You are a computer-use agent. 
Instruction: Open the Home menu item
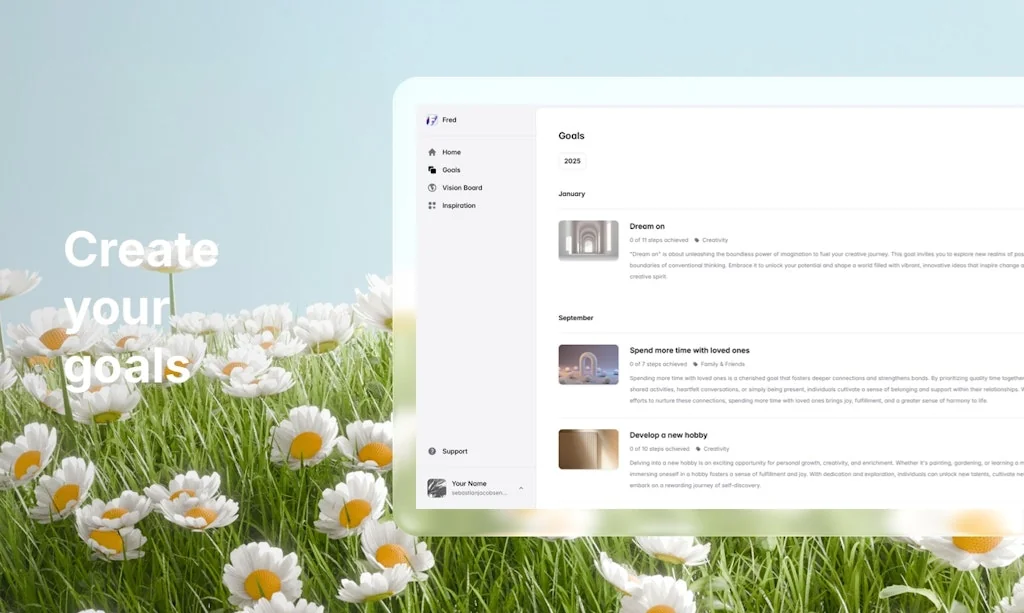[x=451, y=152]
